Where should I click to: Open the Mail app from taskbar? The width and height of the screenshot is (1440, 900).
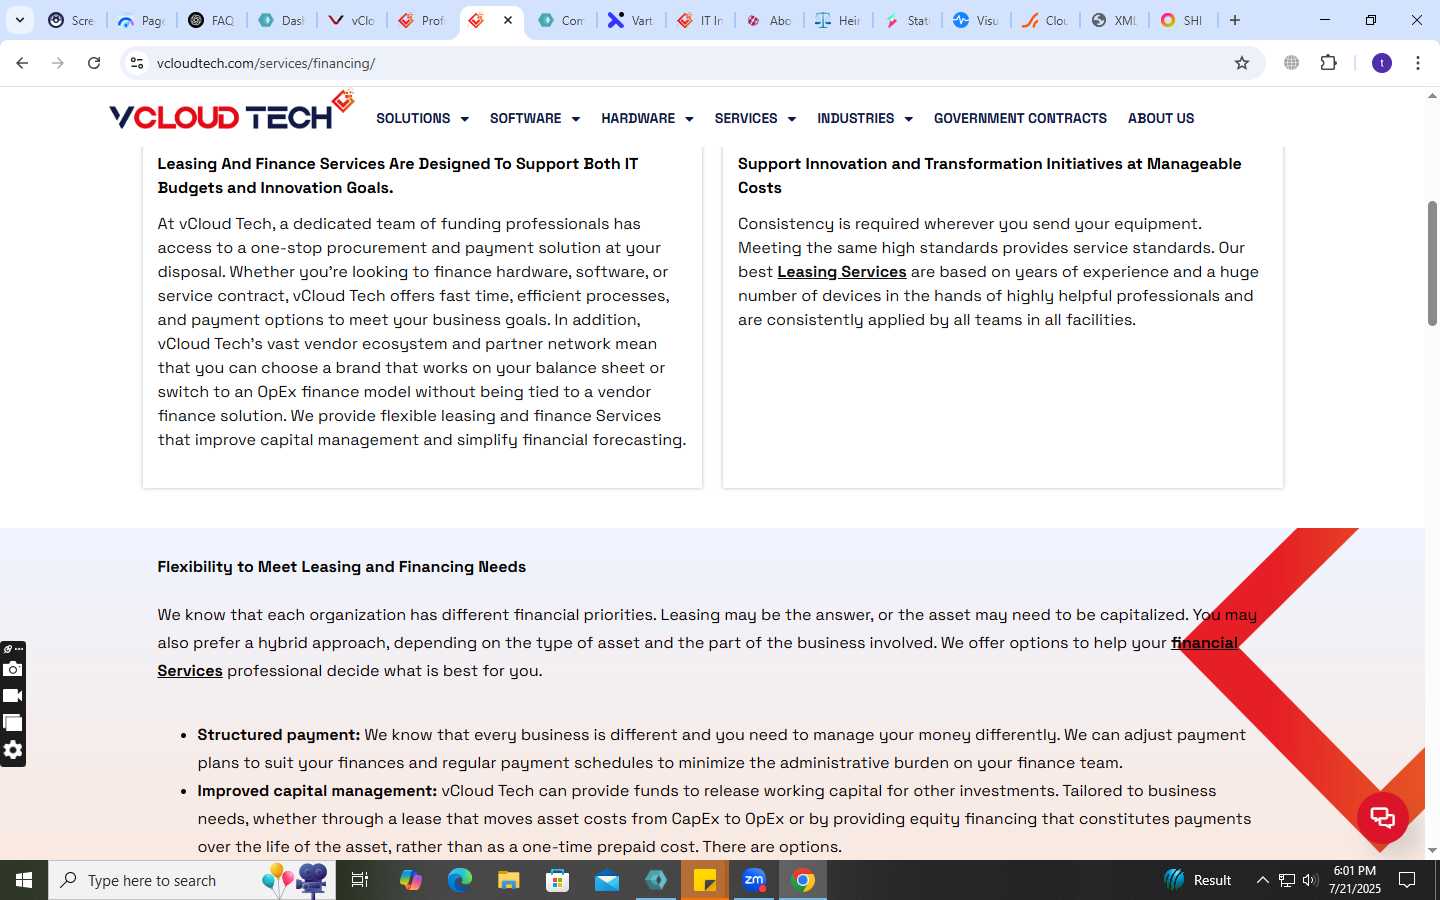pyautogui.click(x=607, y=880)
